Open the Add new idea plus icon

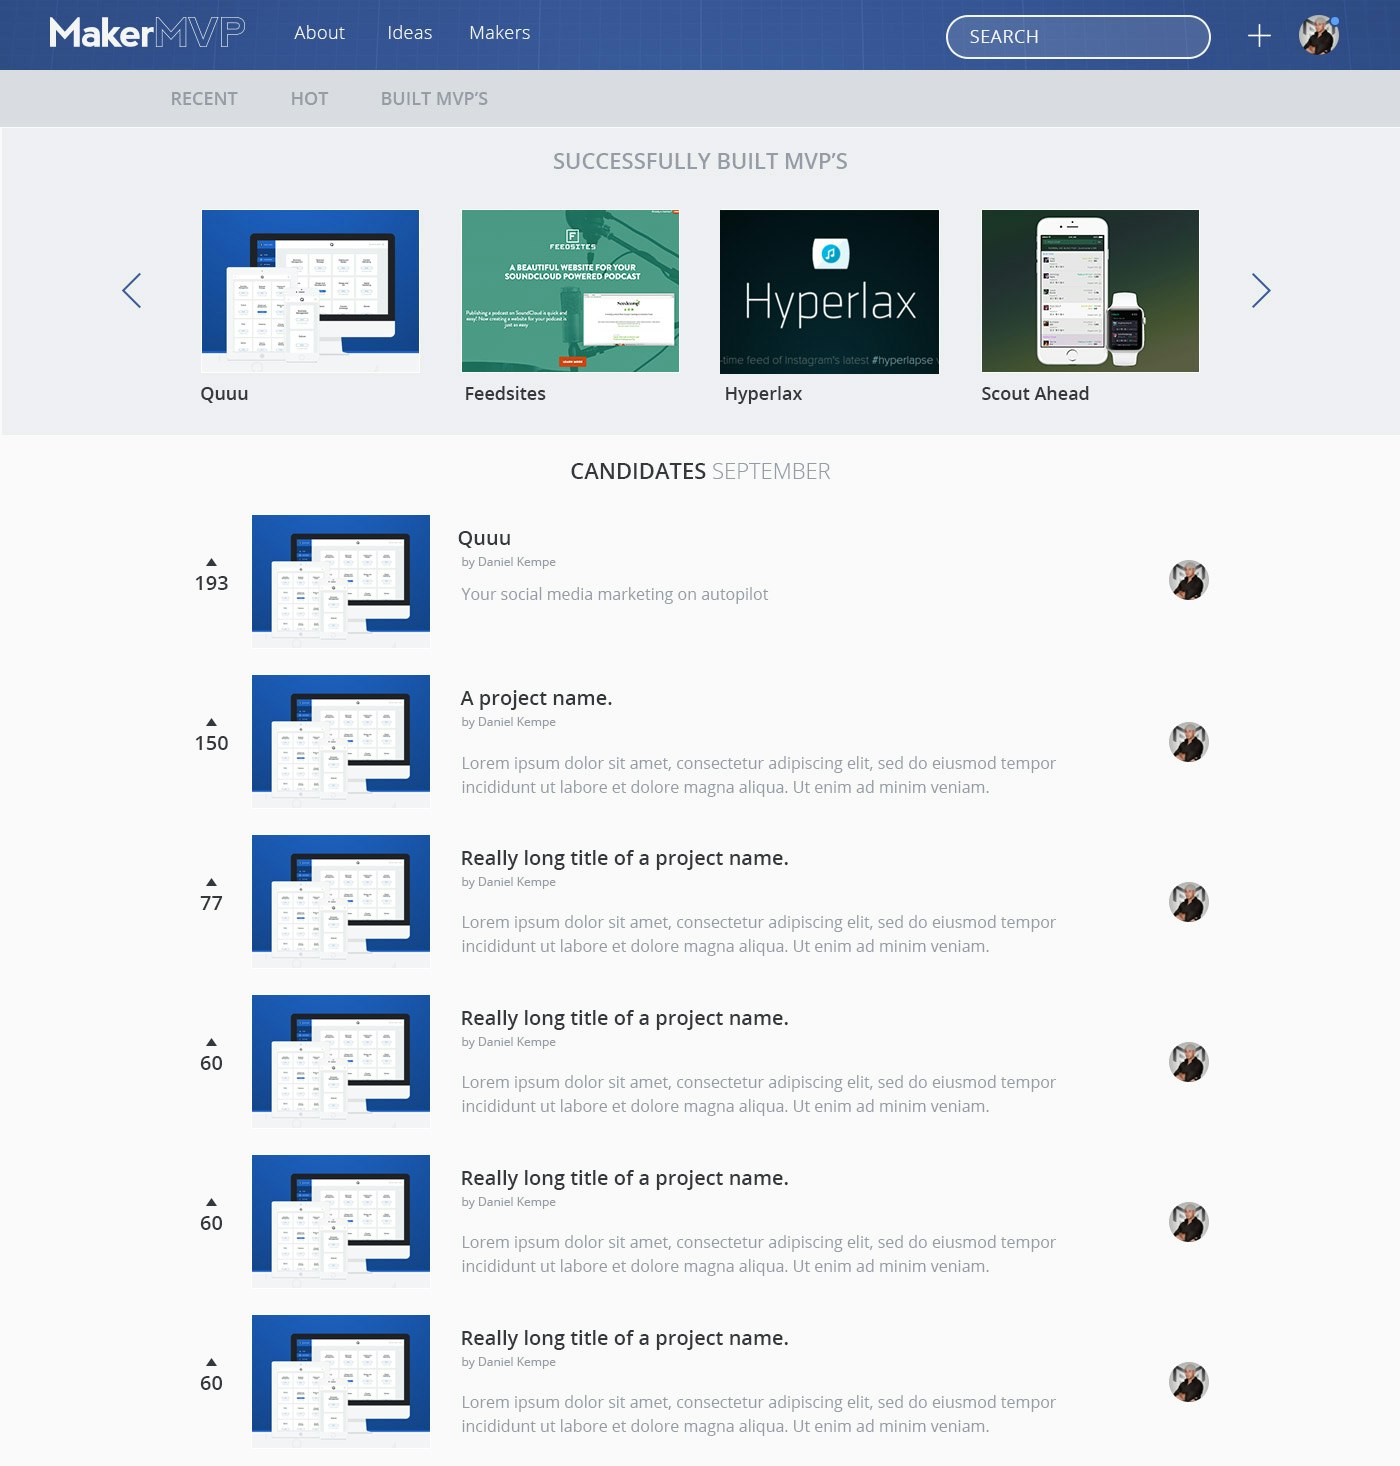pos(1259,34)
